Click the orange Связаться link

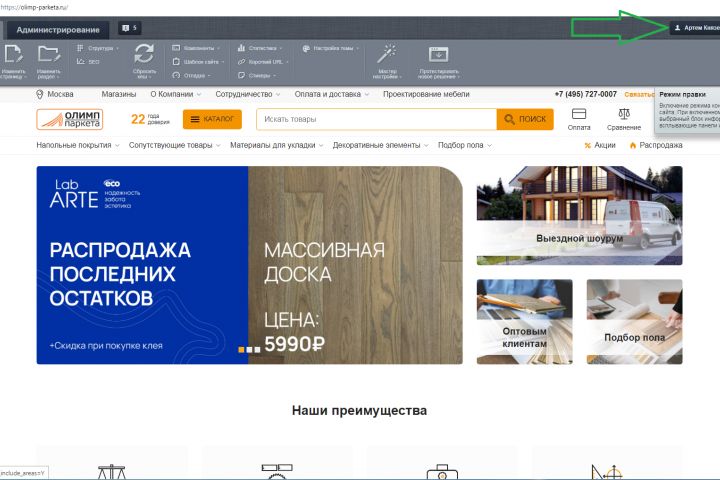point(640,94)
